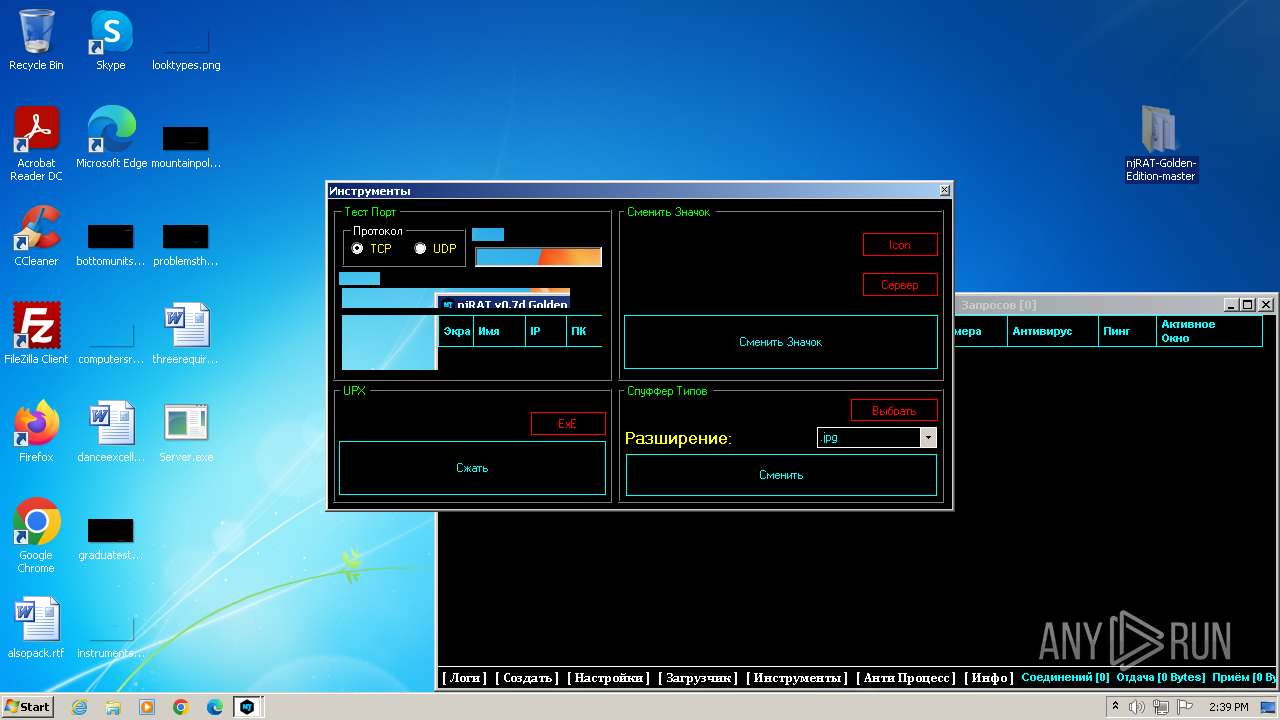
Task: Select the UDP protocol radio button
Action: point(420,248)
